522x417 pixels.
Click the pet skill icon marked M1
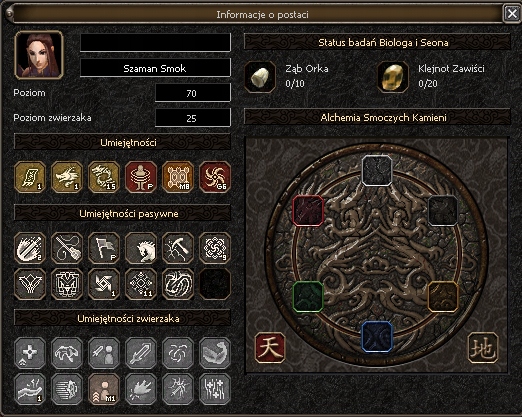104,389
